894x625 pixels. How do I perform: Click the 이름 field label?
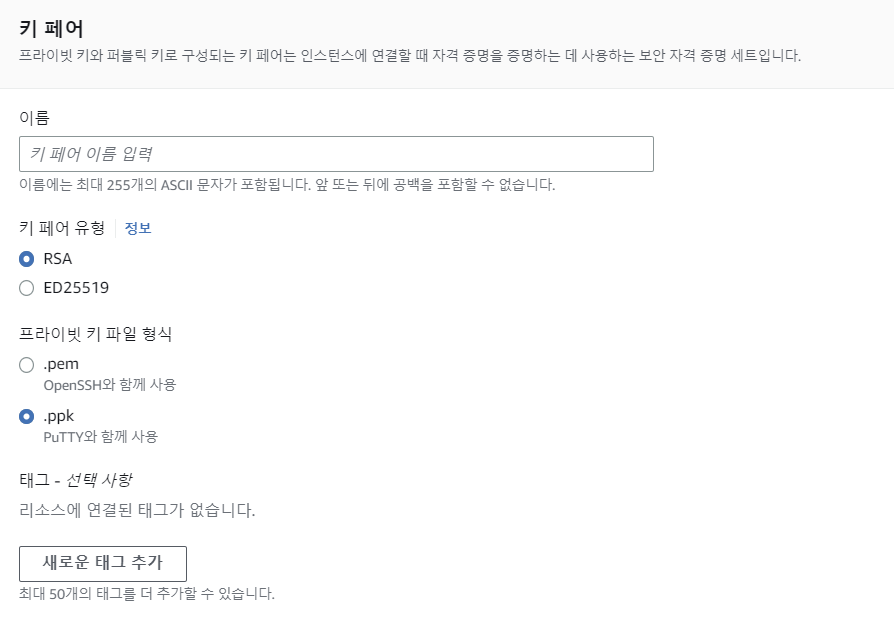[x=34, y=118]
